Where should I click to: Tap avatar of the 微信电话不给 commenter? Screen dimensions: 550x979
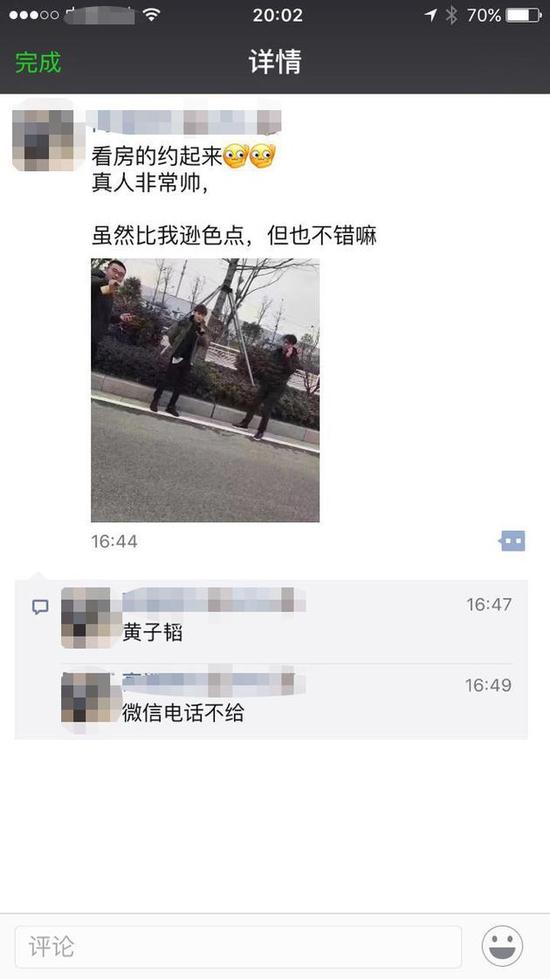pyautogui.click(x=86, y=697)
